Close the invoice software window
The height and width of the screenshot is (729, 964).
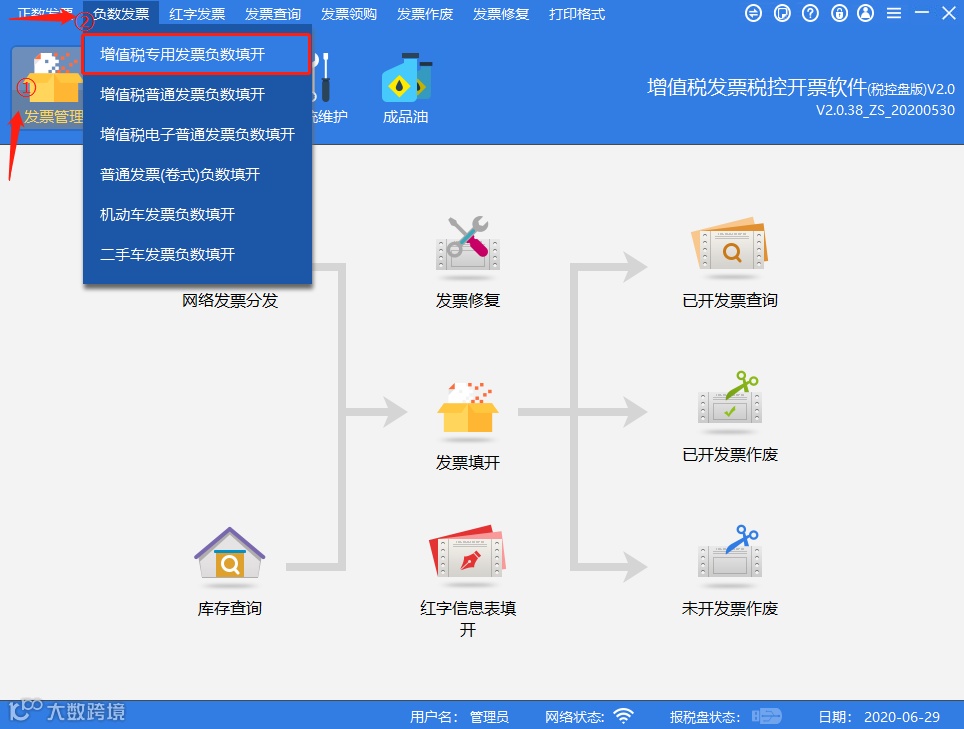tap(949, 13)
